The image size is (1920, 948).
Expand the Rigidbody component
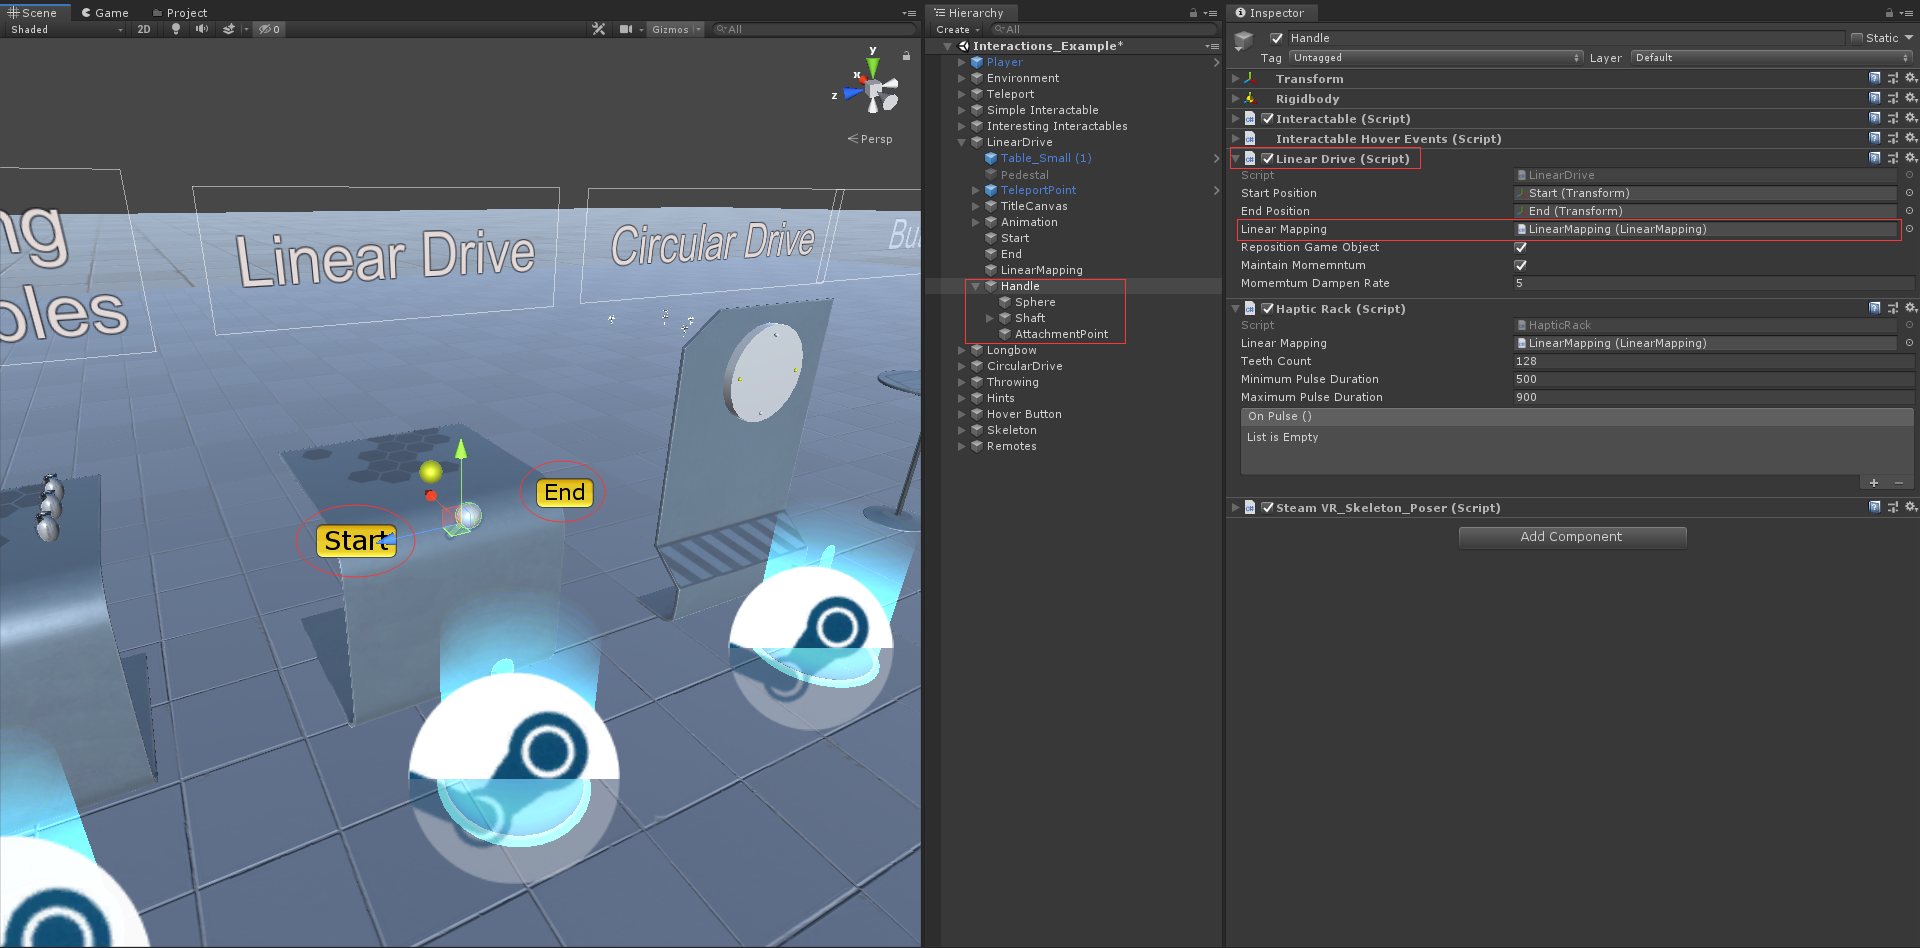(1236, 98)
